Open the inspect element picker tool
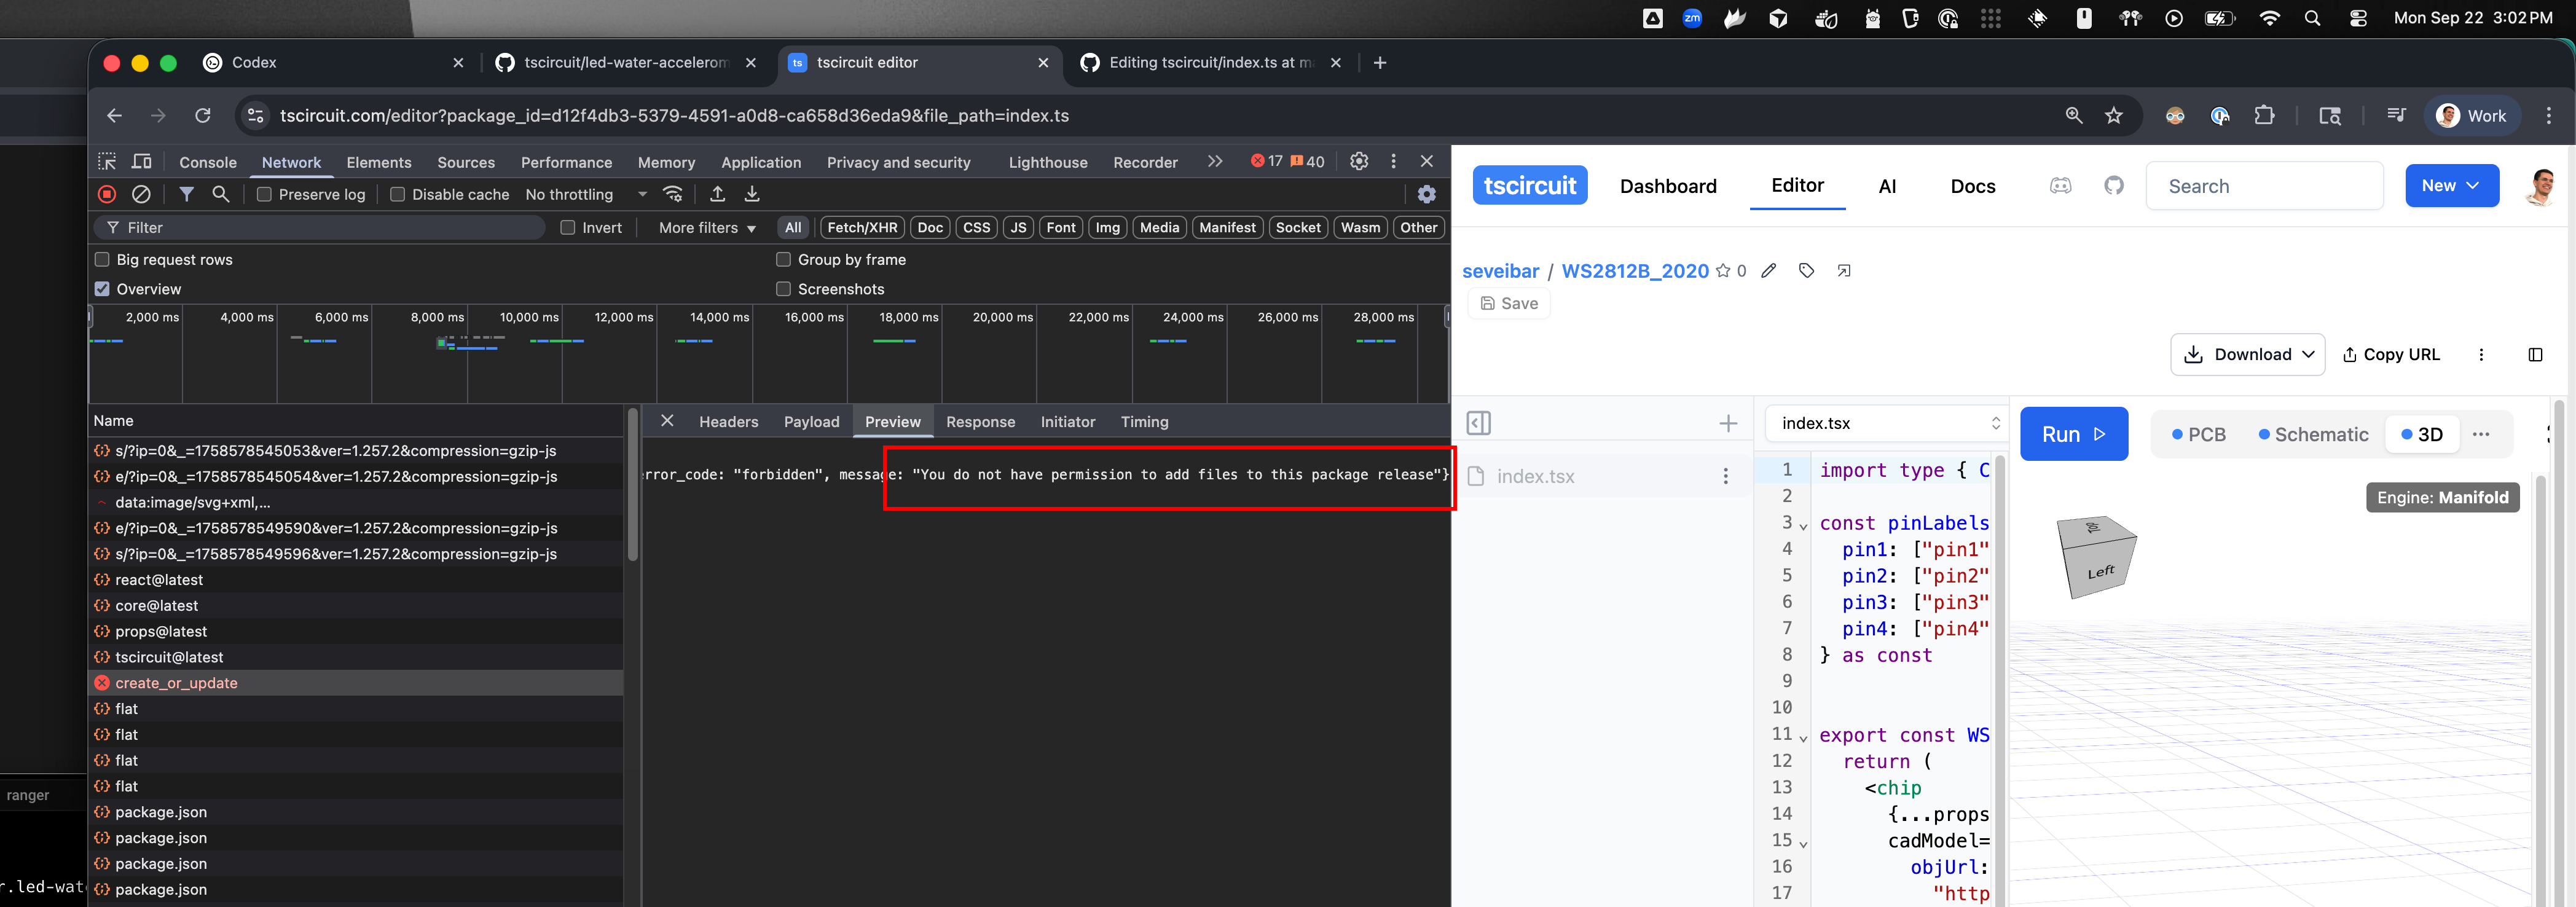Screen dimensions: 2576x907 [x=107, y=161]
